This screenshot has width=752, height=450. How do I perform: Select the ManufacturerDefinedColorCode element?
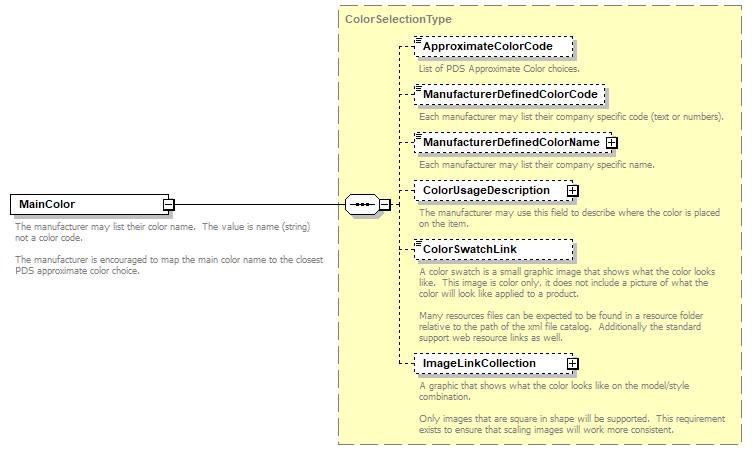coord(510,94)
